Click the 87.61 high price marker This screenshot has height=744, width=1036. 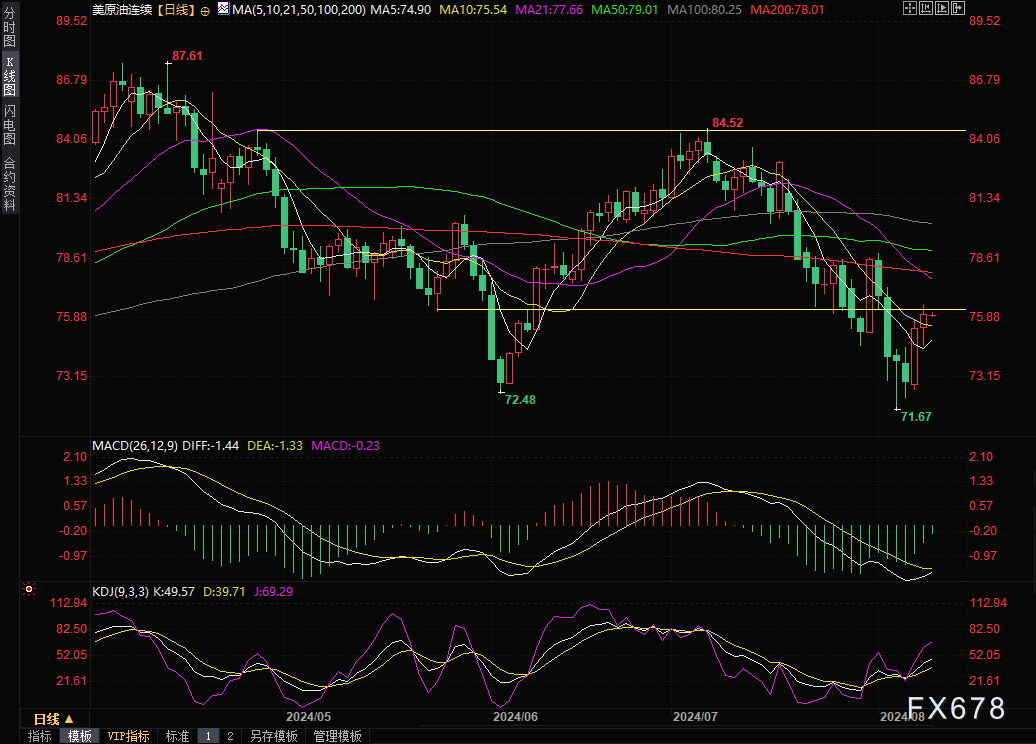[187, 57]
